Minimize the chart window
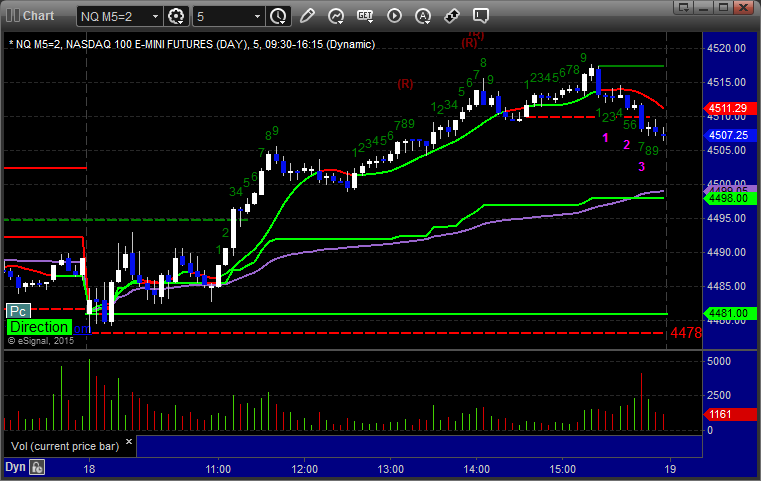Image resolution: width=761 pixels, height=481 pixels. pos(704,7)
